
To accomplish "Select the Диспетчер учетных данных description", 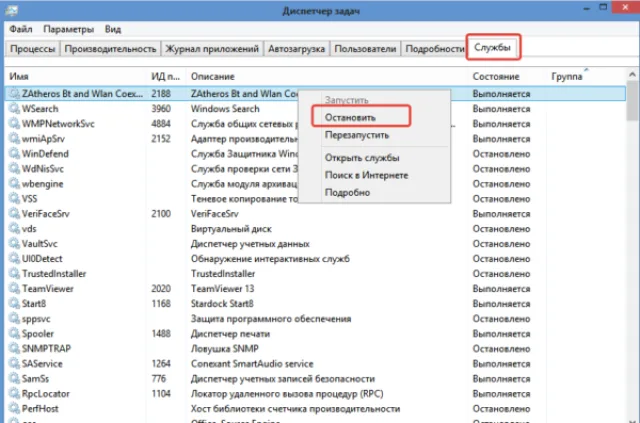I will pyautogui.click(x=250, y=244).
